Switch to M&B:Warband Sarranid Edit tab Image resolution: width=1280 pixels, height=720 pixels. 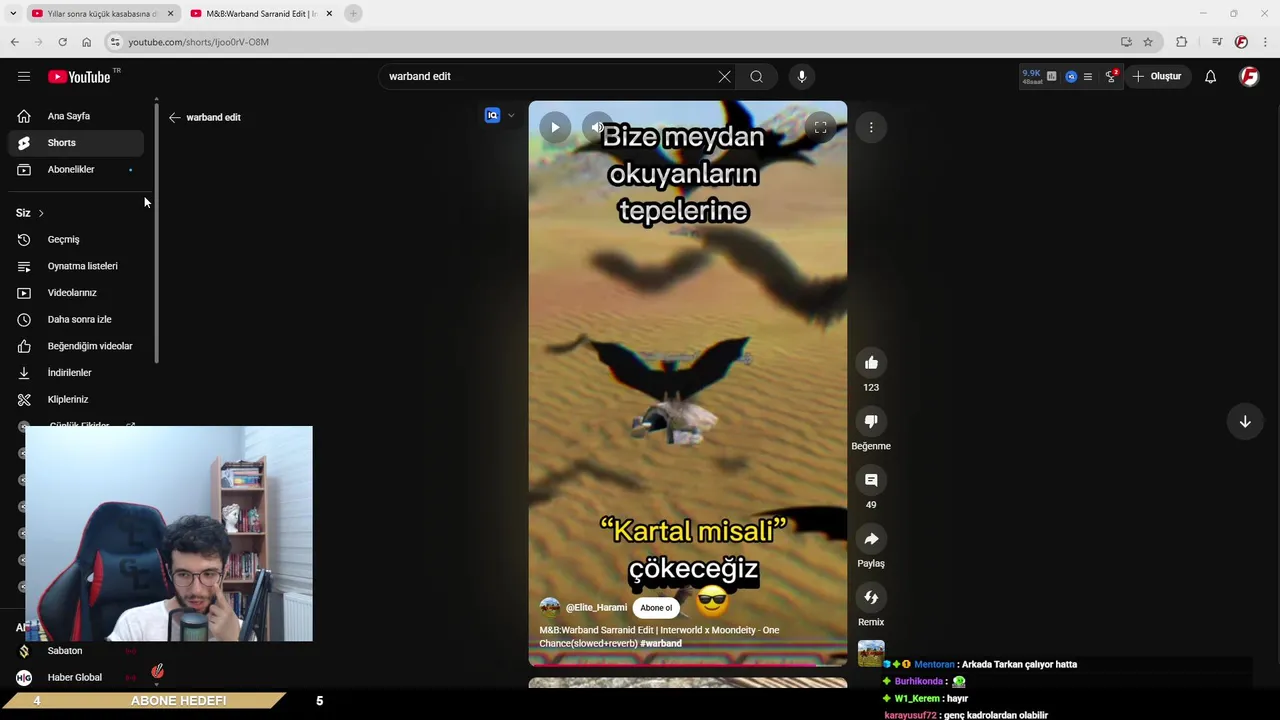(261, 14)
